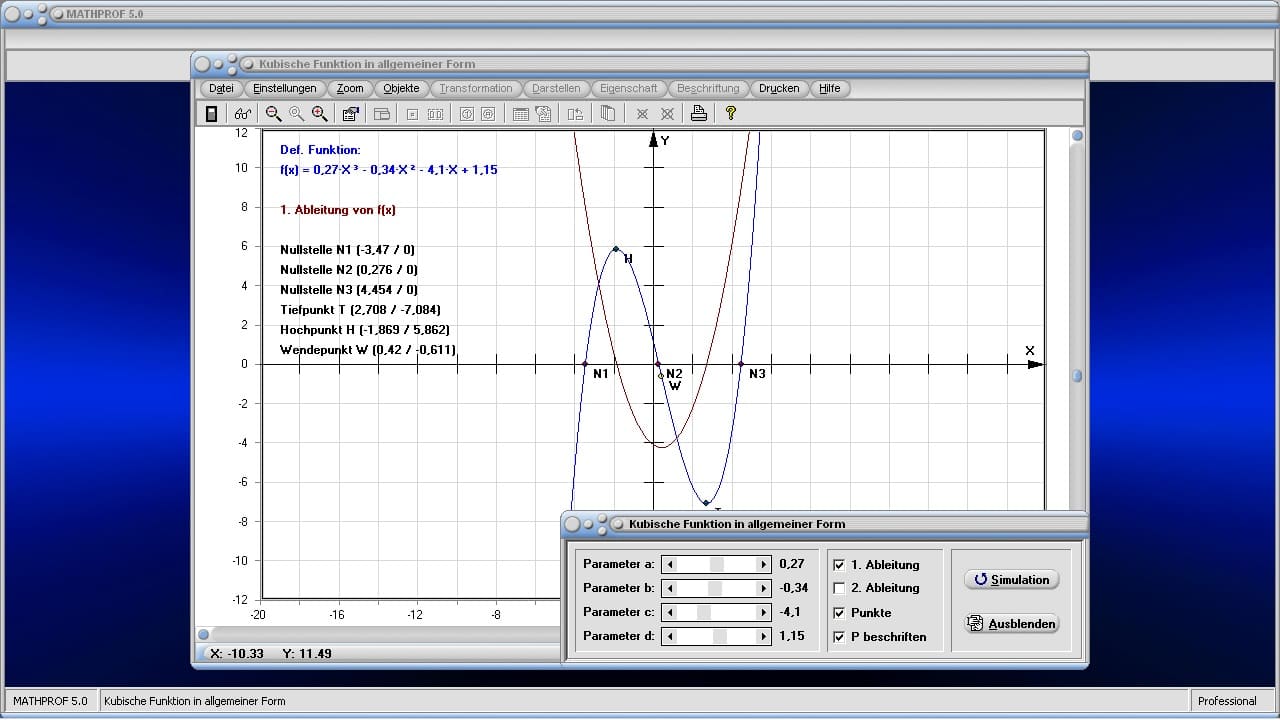Open the Drucken menu
The width and height of the screenshot is (1280, 720).
point(779,88)
